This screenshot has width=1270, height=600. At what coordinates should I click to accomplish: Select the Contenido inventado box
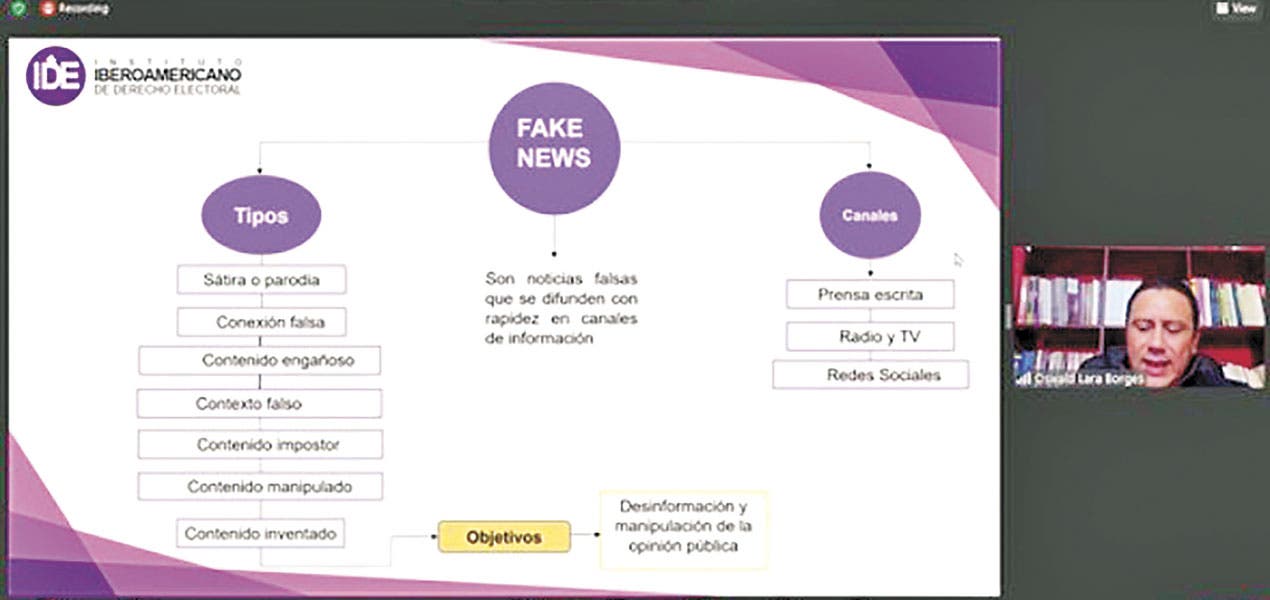point(261,533)
